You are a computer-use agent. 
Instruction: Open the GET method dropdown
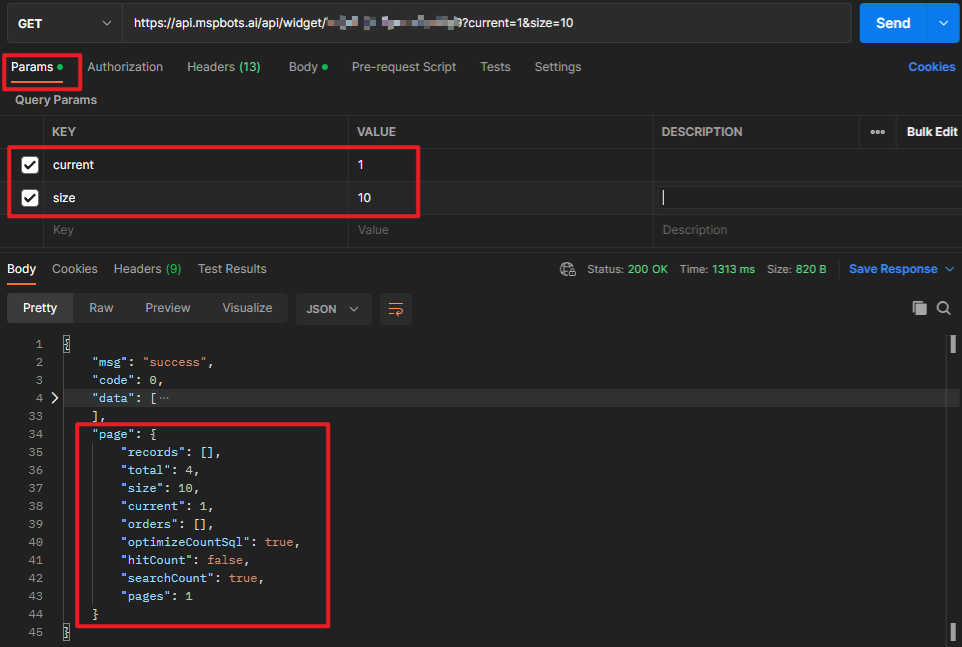pyautogui.click(x=64, y=23)
